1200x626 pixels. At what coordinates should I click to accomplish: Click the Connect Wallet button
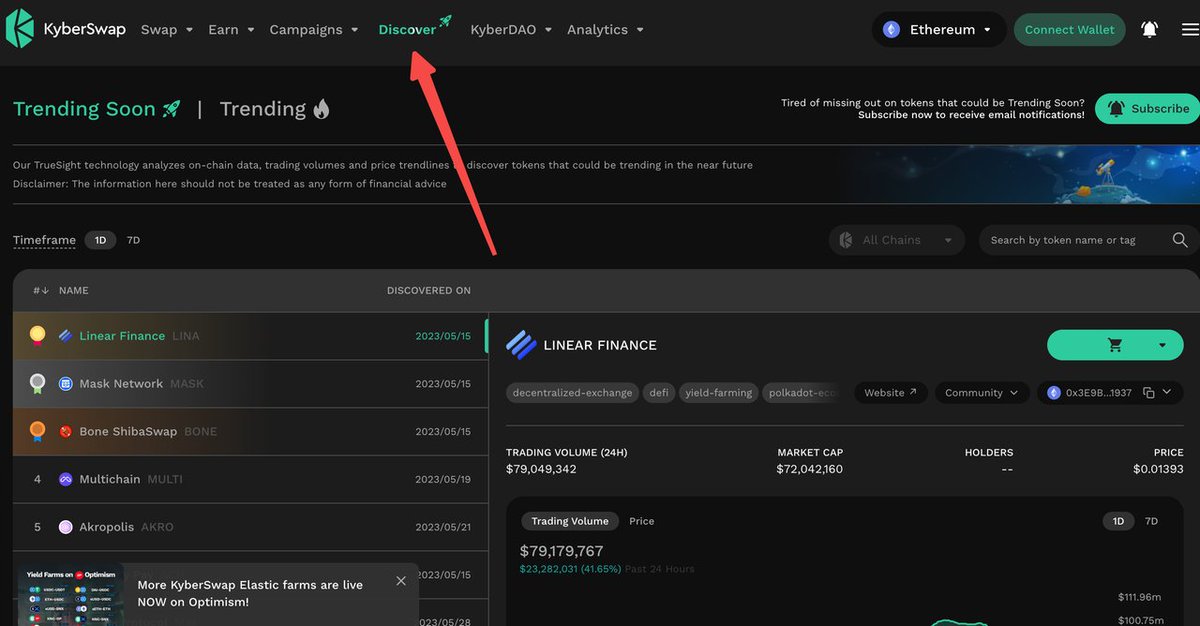[1069, 30]
